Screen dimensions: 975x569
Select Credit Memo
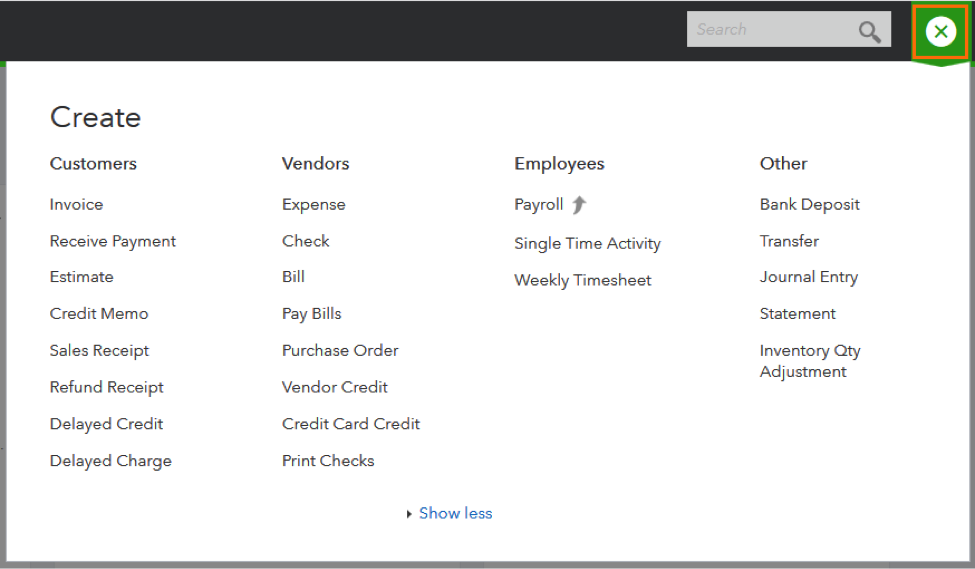(x=99, y=313)
